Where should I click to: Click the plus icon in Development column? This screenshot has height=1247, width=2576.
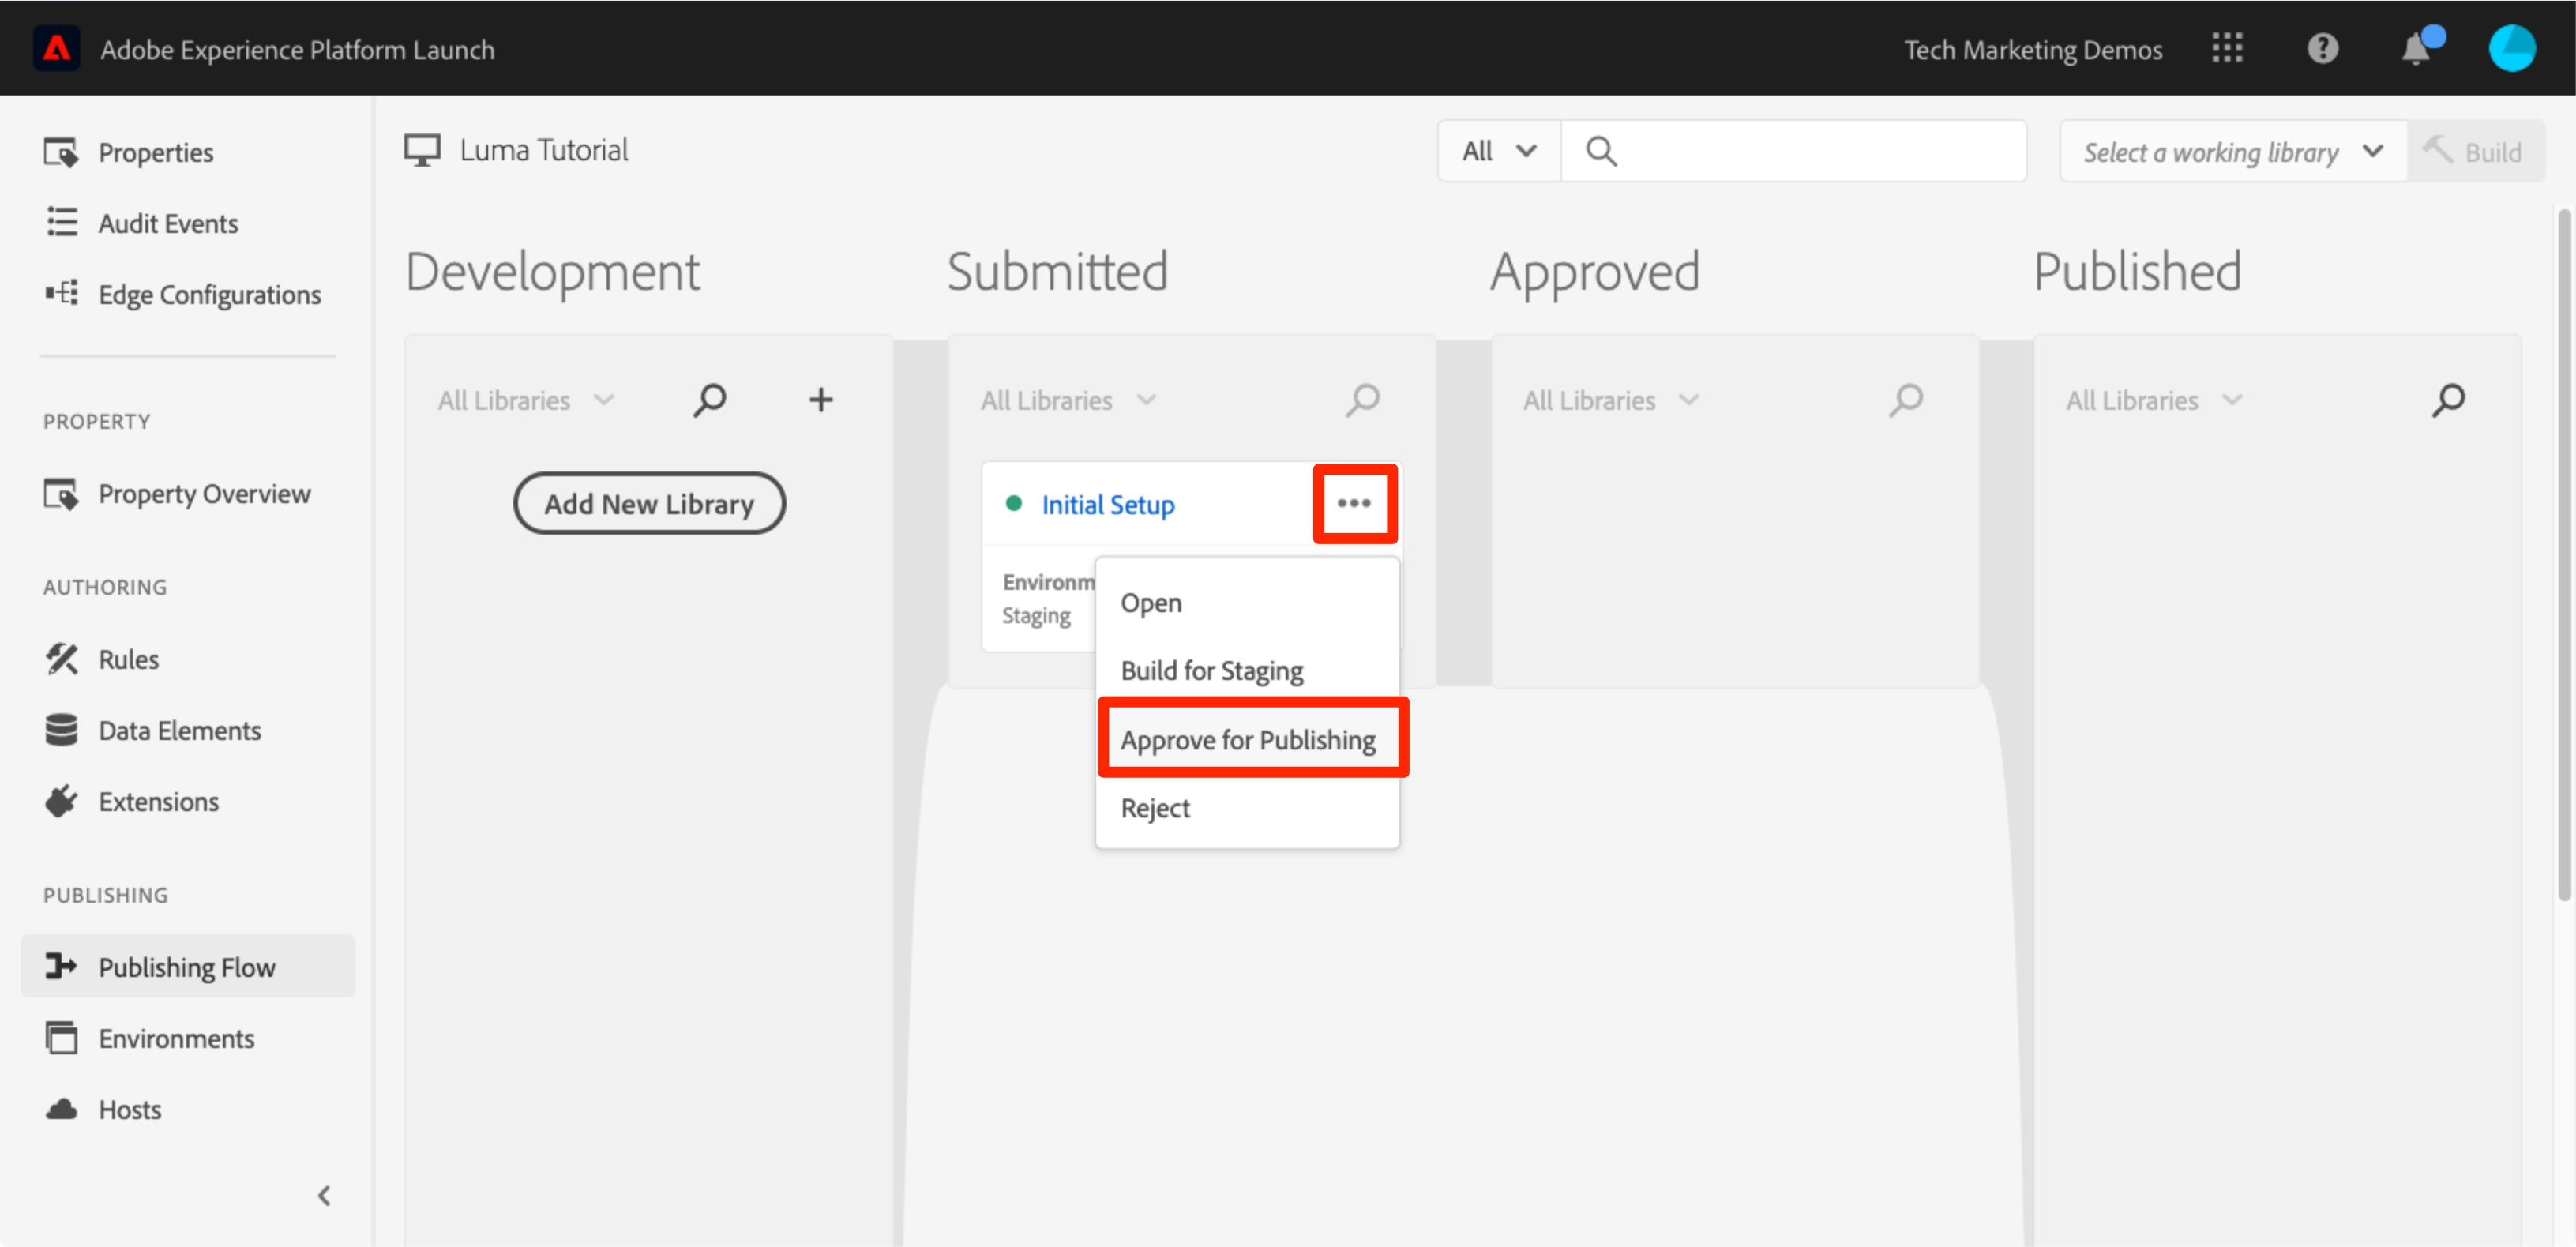tap(820, 400)
